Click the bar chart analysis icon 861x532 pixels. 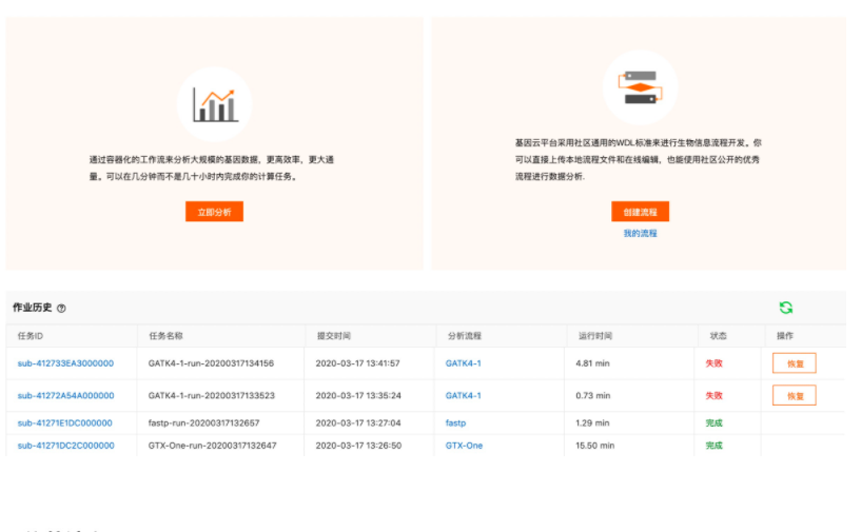coord(214,104)
